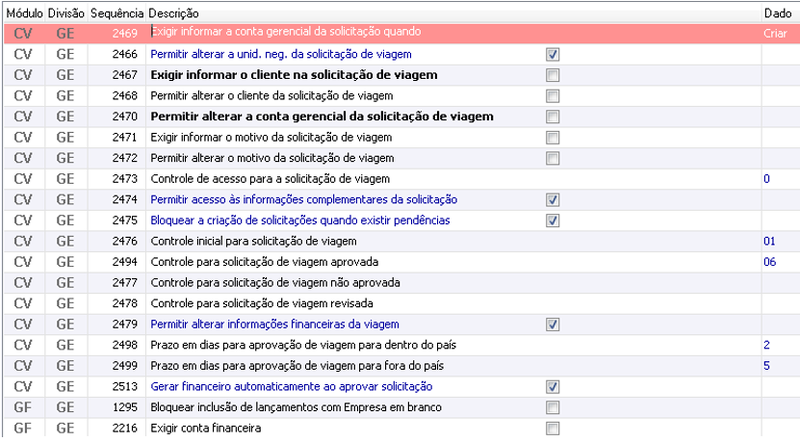Enable 'Exigir conta financeira' checkbox
This screenshot has height=442, width=800.
coord(553,428)
